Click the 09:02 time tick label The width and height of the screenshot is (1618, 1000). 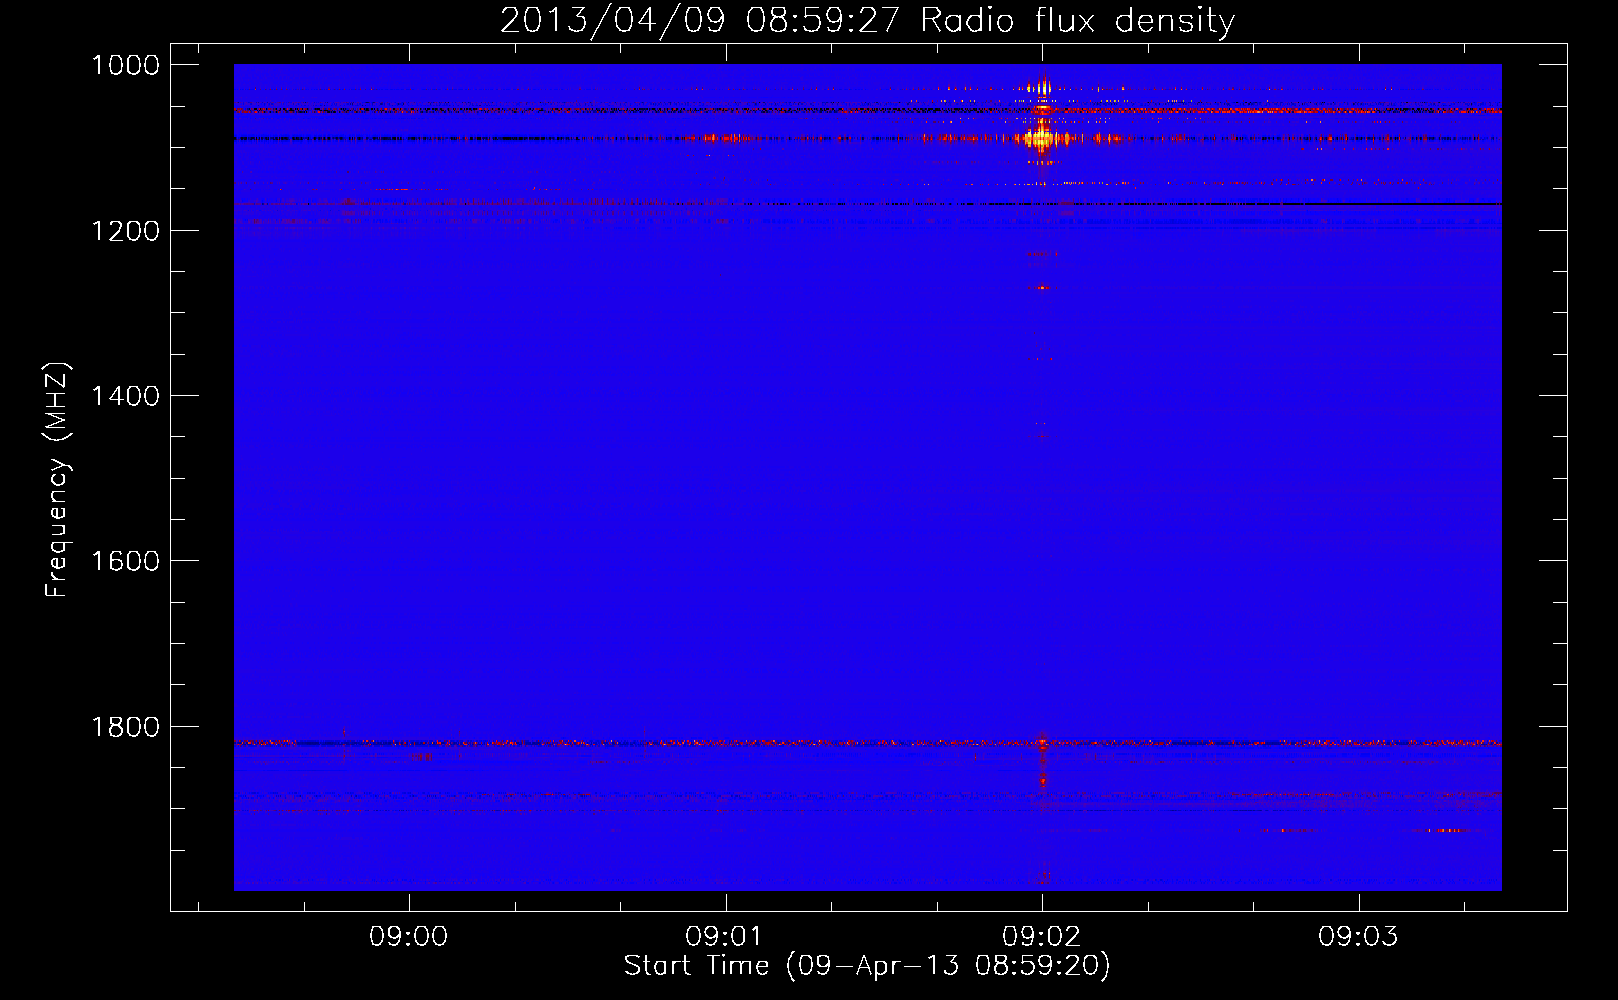coord(1041,937)
